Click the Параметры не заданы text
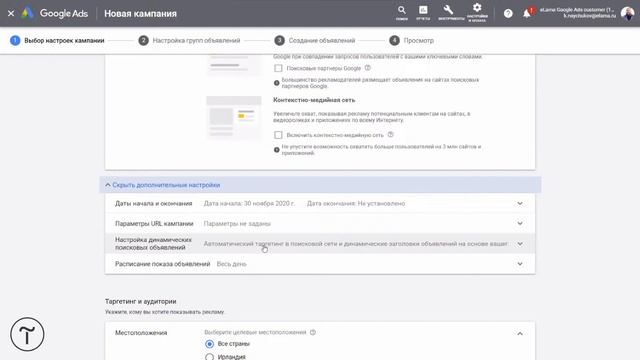Image resolution: width=640 pixels, height=360 pixels. click(x=237, y=224)
